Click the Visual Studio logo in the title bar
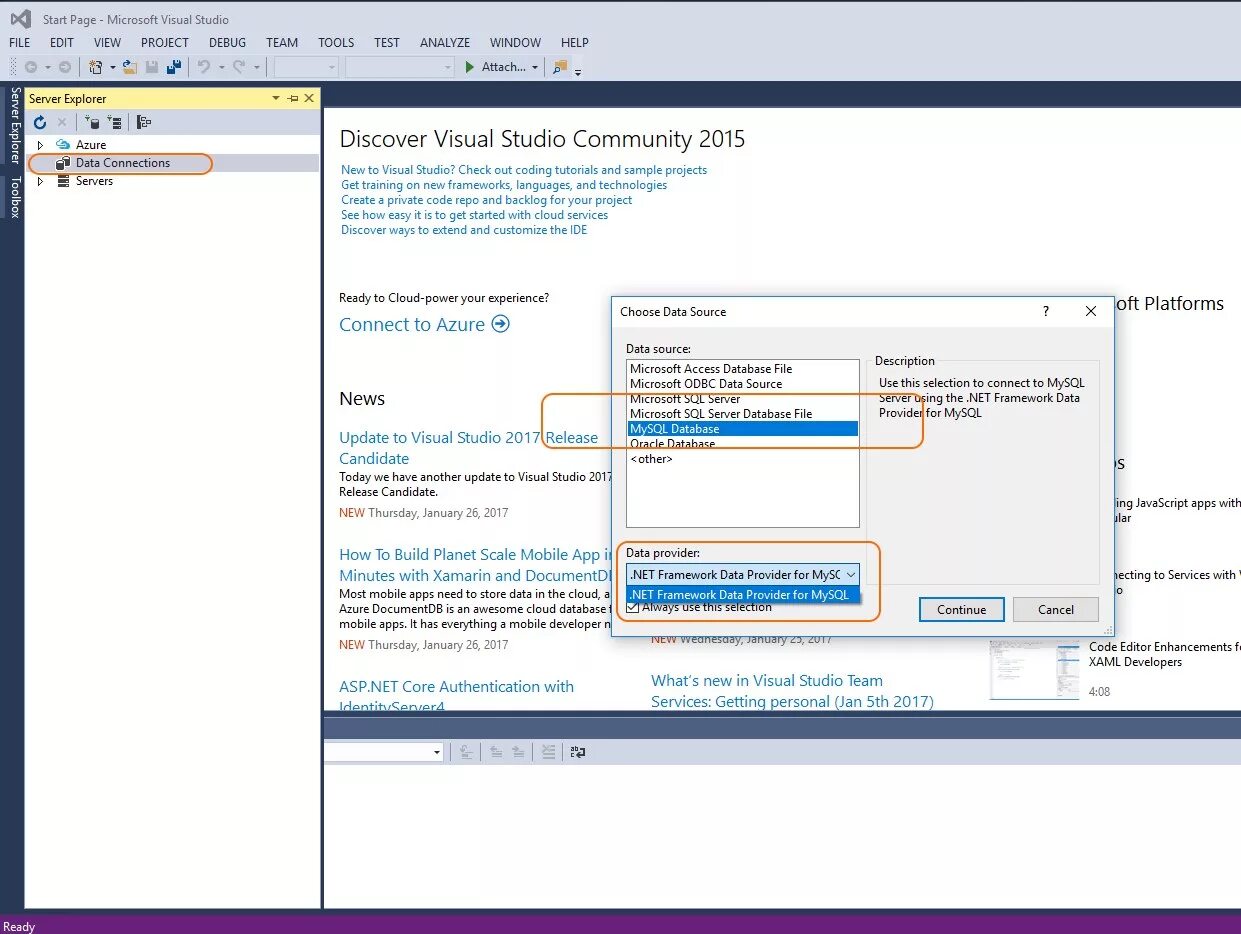Image resolution: width=1241 pixels, height=934 pixels. (20, 19)
